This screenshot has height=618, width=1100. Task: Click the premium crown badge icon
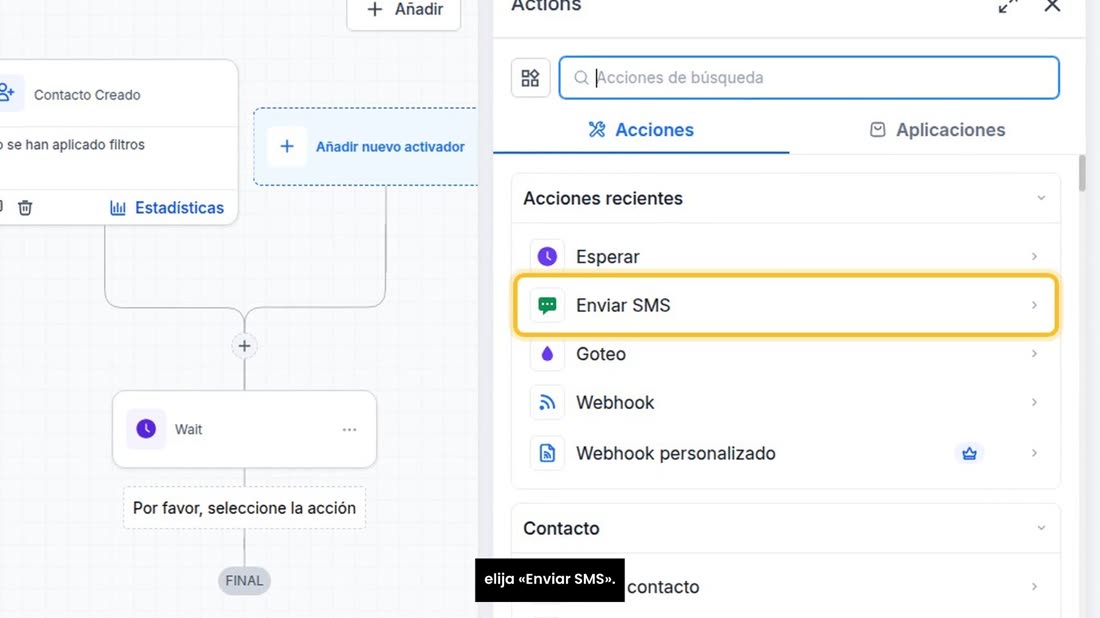tap(970, 454)
